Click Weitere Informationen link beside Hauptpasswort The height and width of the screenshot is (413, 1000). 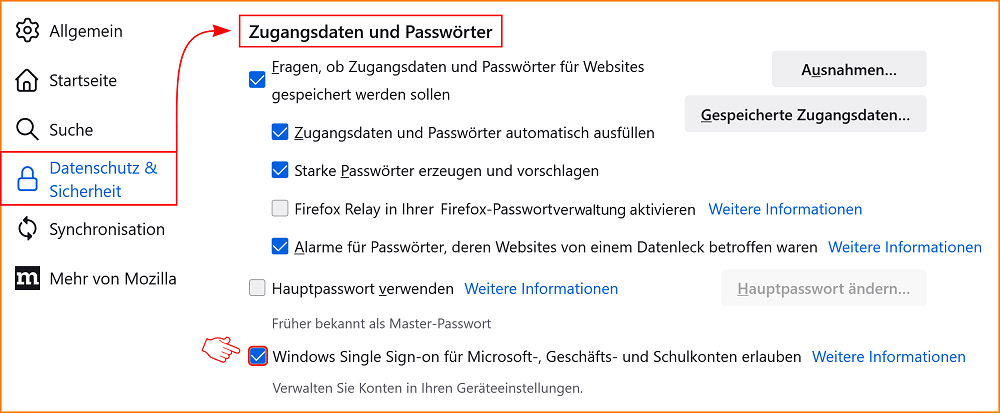coord(541,289)
